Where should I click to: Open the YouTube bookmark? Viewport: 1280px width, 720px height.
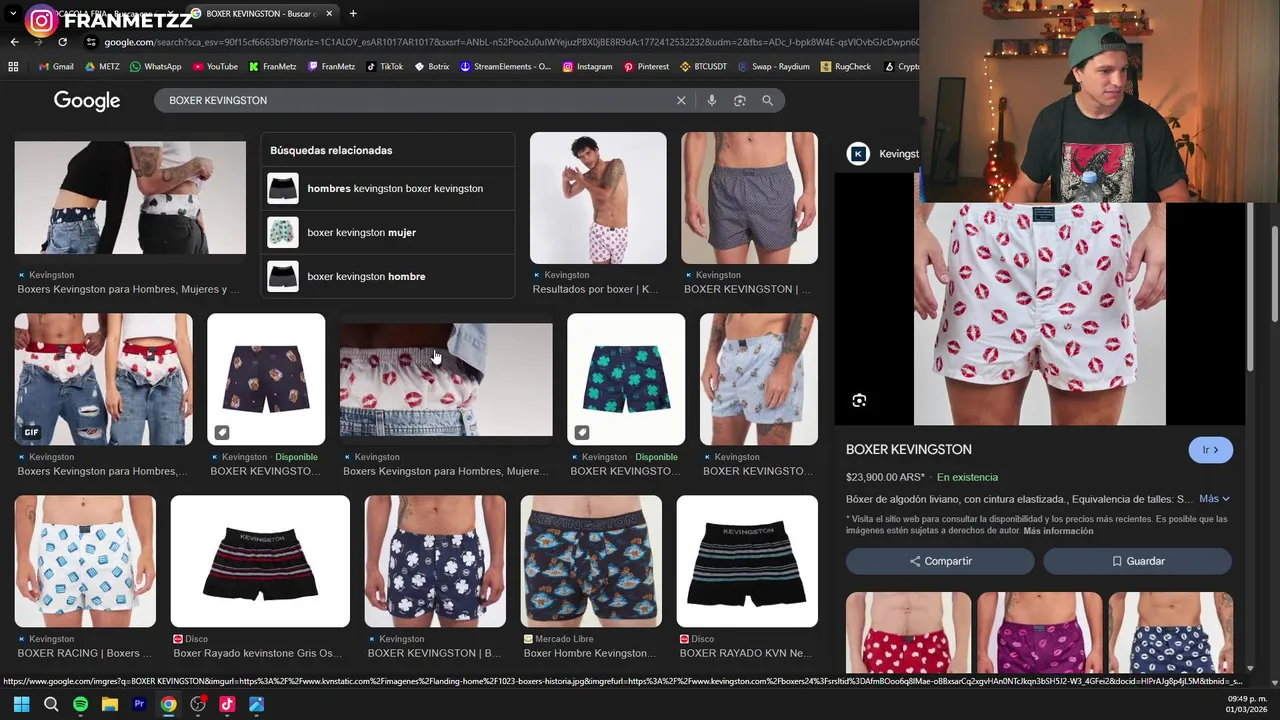point(215,67)
